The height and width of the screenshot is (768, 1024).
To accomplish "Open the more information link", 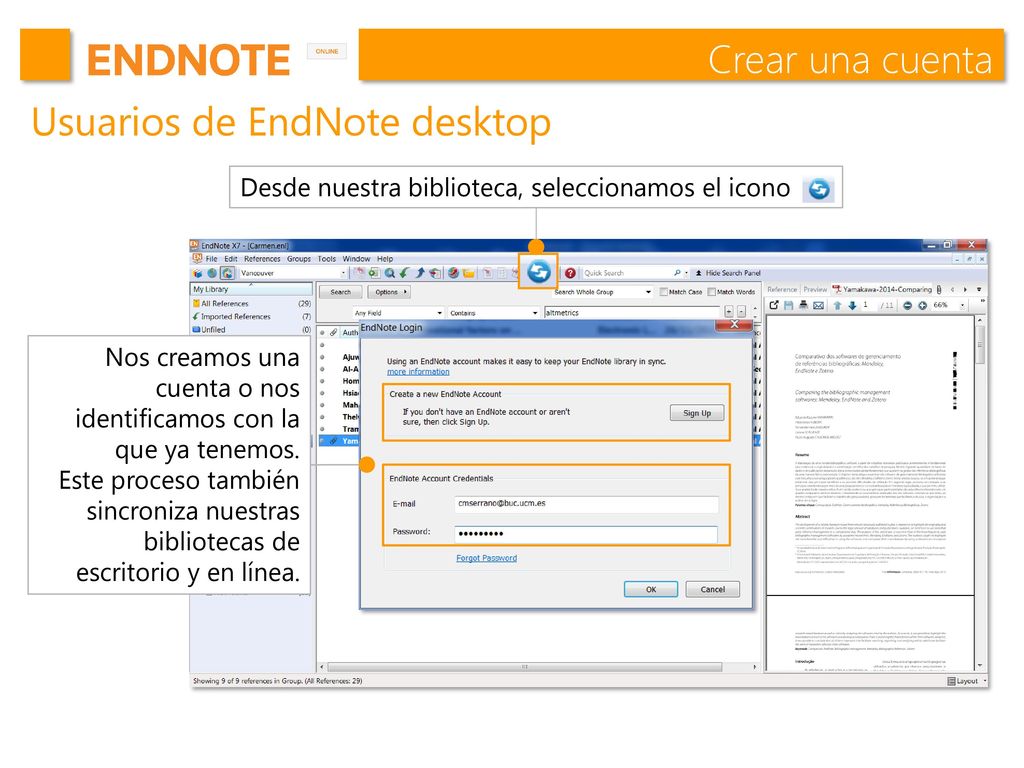I will click(x=418, y=372).
